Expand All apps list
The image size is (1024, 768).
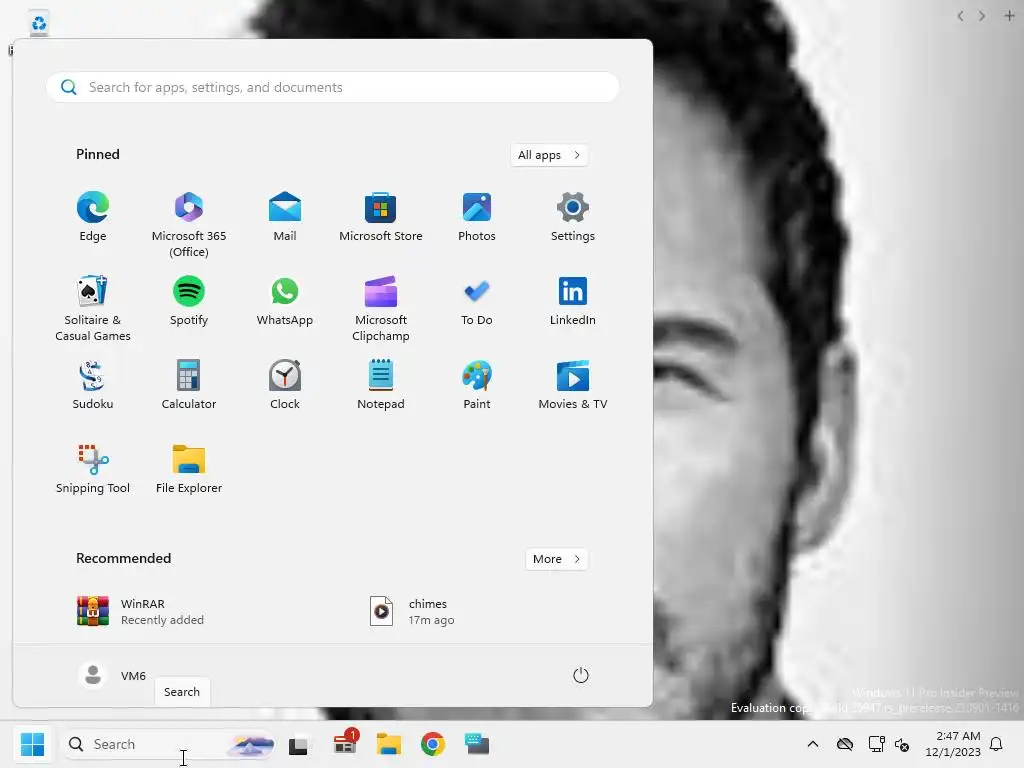(549, 155)
